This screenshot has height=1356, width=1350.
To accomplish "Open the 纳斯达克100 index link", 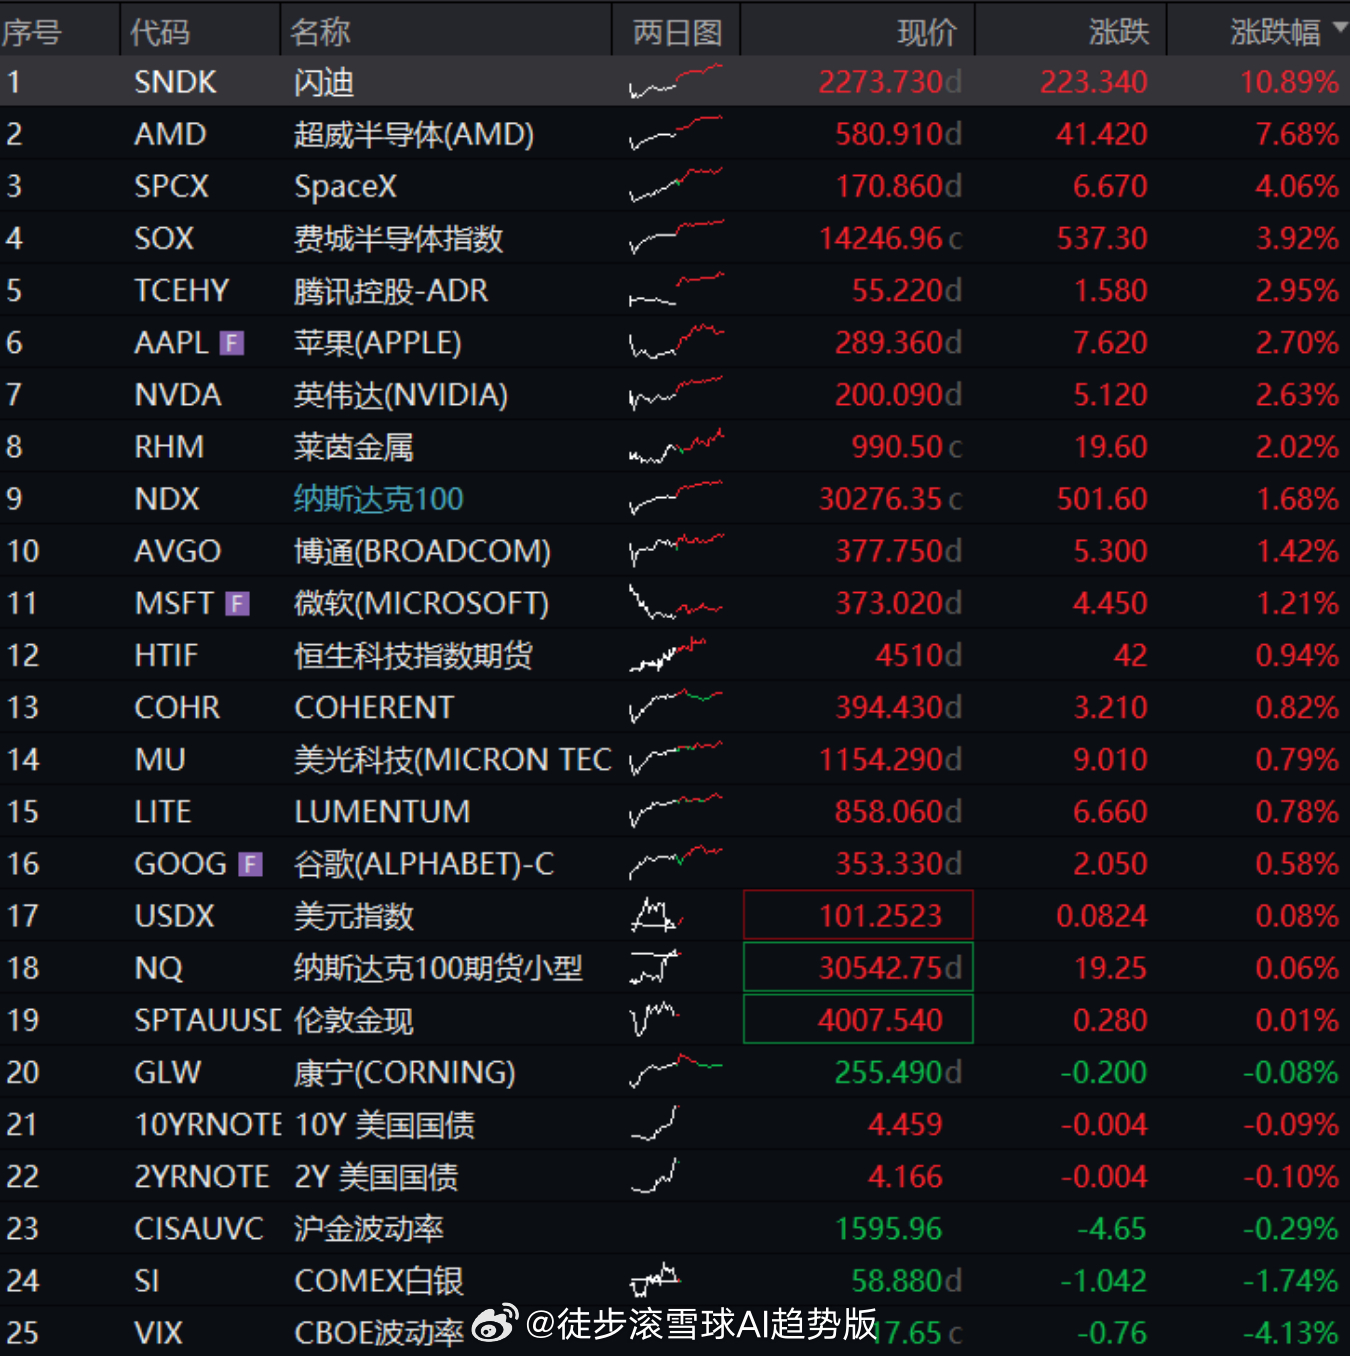I will pyautogui.click(x=379, y=499).
